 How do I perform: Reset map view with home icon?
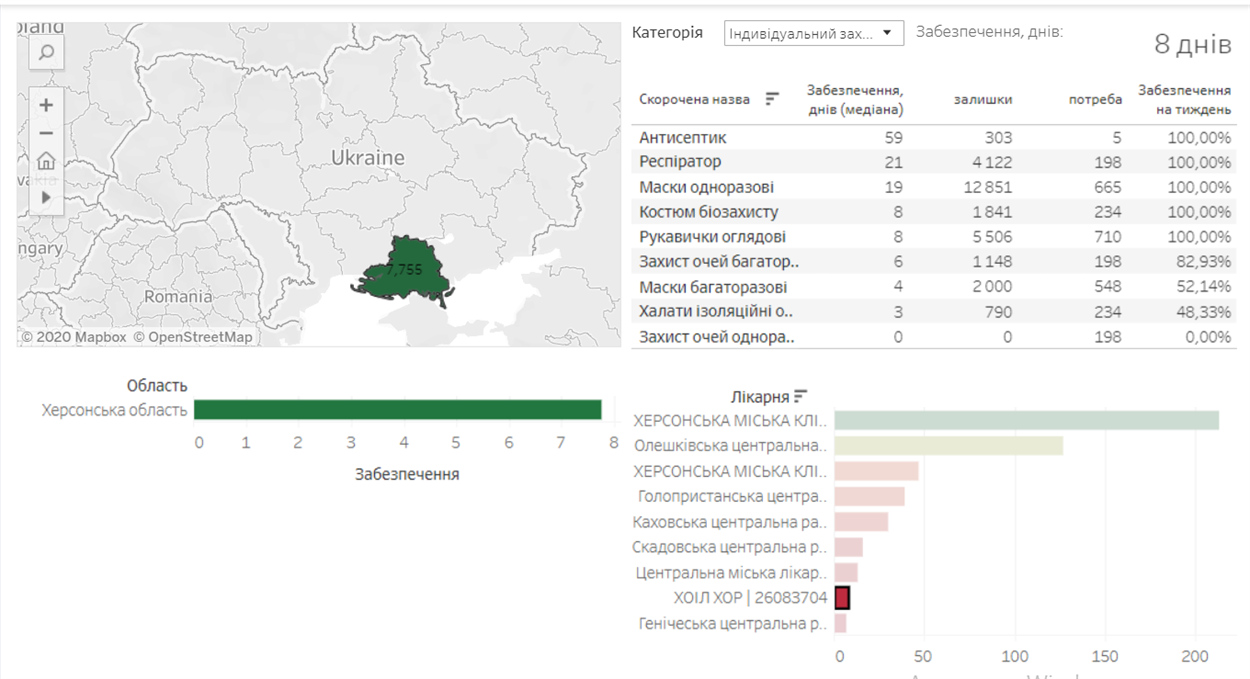click(46, 161)
